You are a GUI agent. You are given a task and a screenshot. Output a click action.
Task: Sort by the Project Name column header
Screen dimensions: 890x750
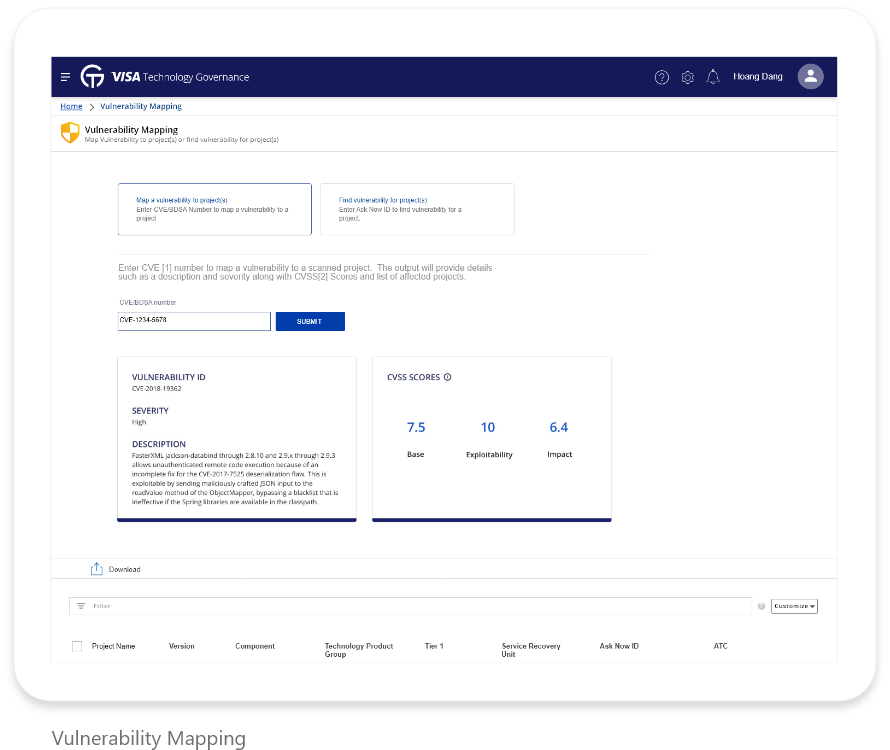(114, 646)
